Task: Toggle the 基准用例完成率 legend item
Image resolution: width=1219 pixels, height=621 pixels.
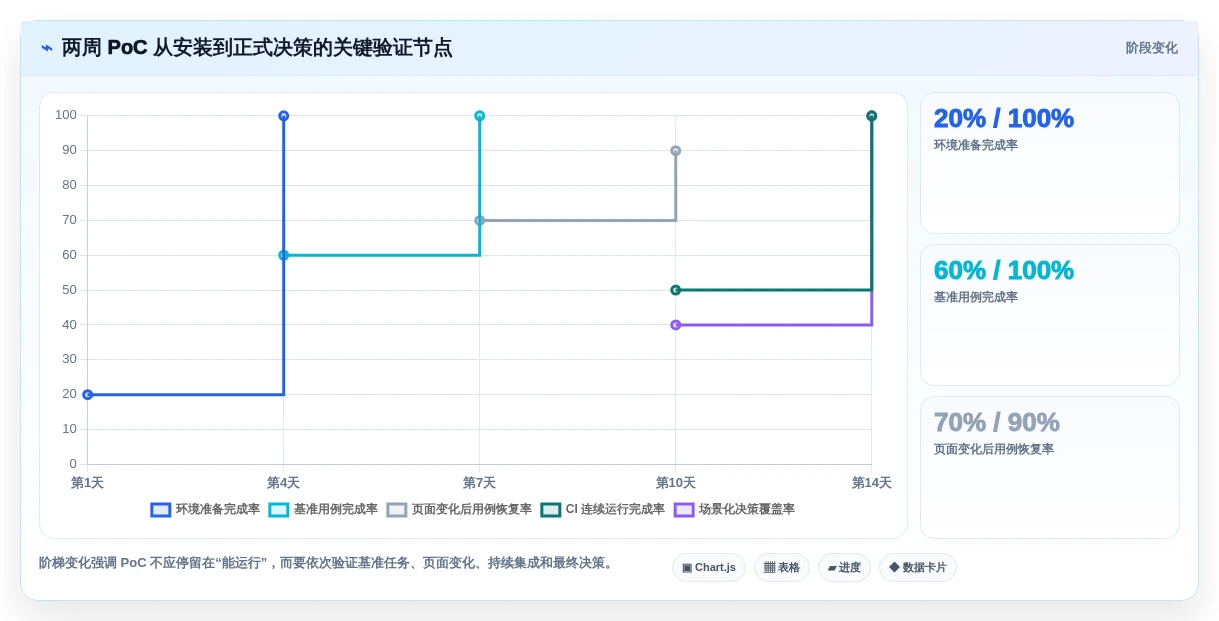Action: click(x=323, y=509)
